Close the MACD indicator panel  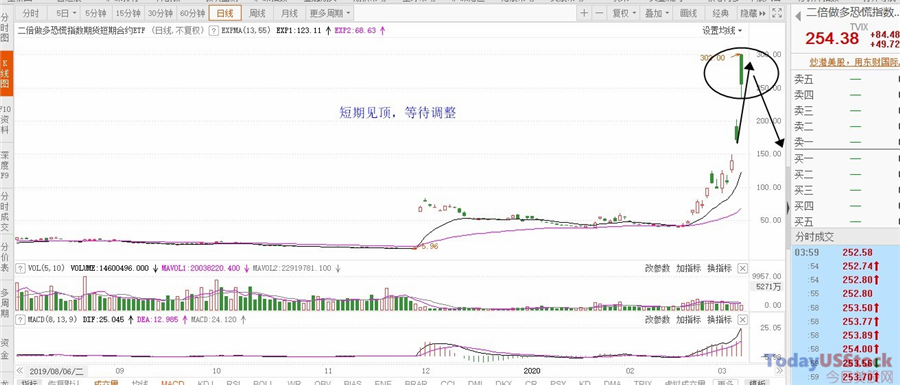(742, 319)
